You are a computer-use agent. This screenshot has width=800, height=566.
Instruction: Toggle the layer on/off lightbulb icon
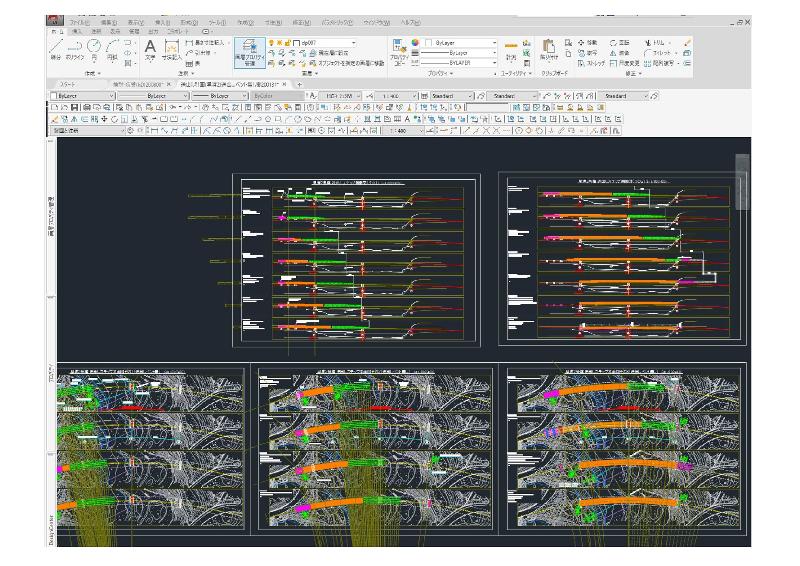(271, 43)
